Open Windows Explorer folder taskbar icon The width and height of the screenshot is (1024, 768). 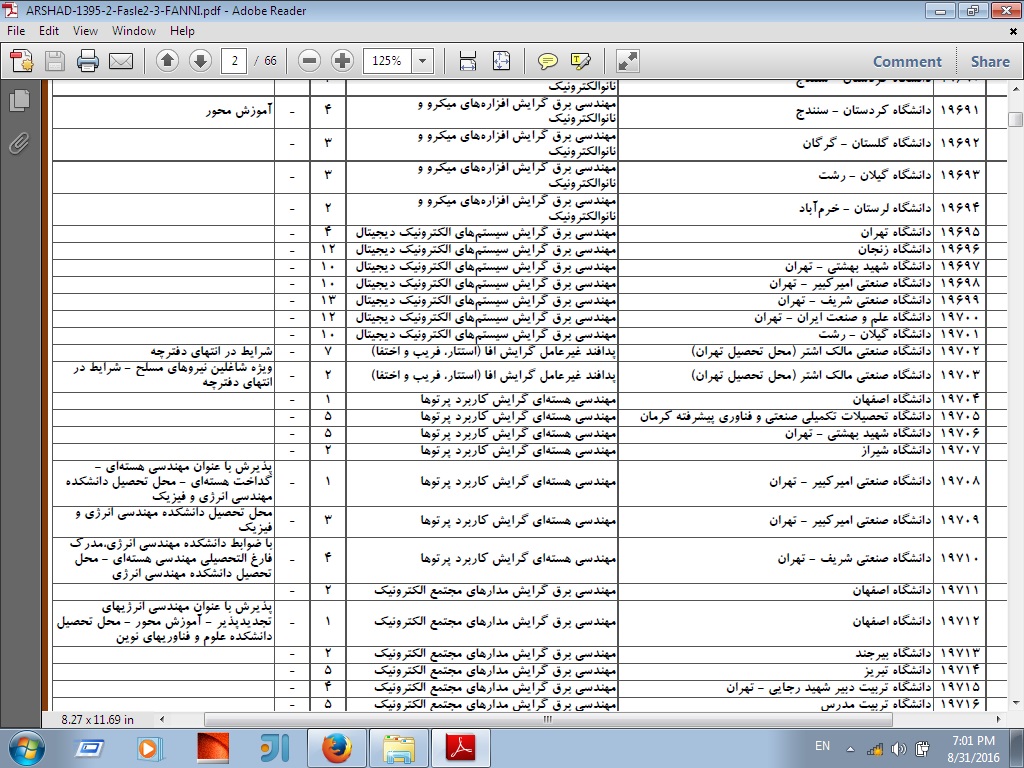coord(398,748)
